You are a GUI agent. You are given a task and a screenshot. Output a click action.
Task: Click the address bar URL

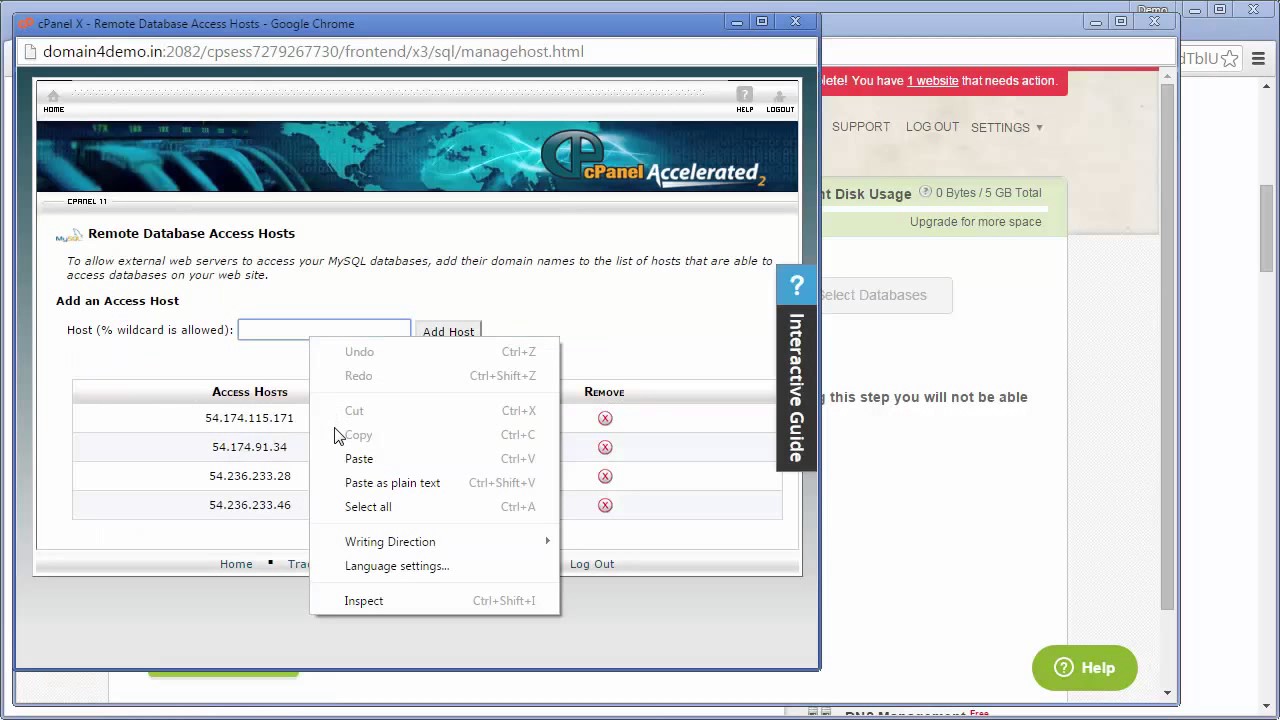pyautogui.click(x=313, y=52)
